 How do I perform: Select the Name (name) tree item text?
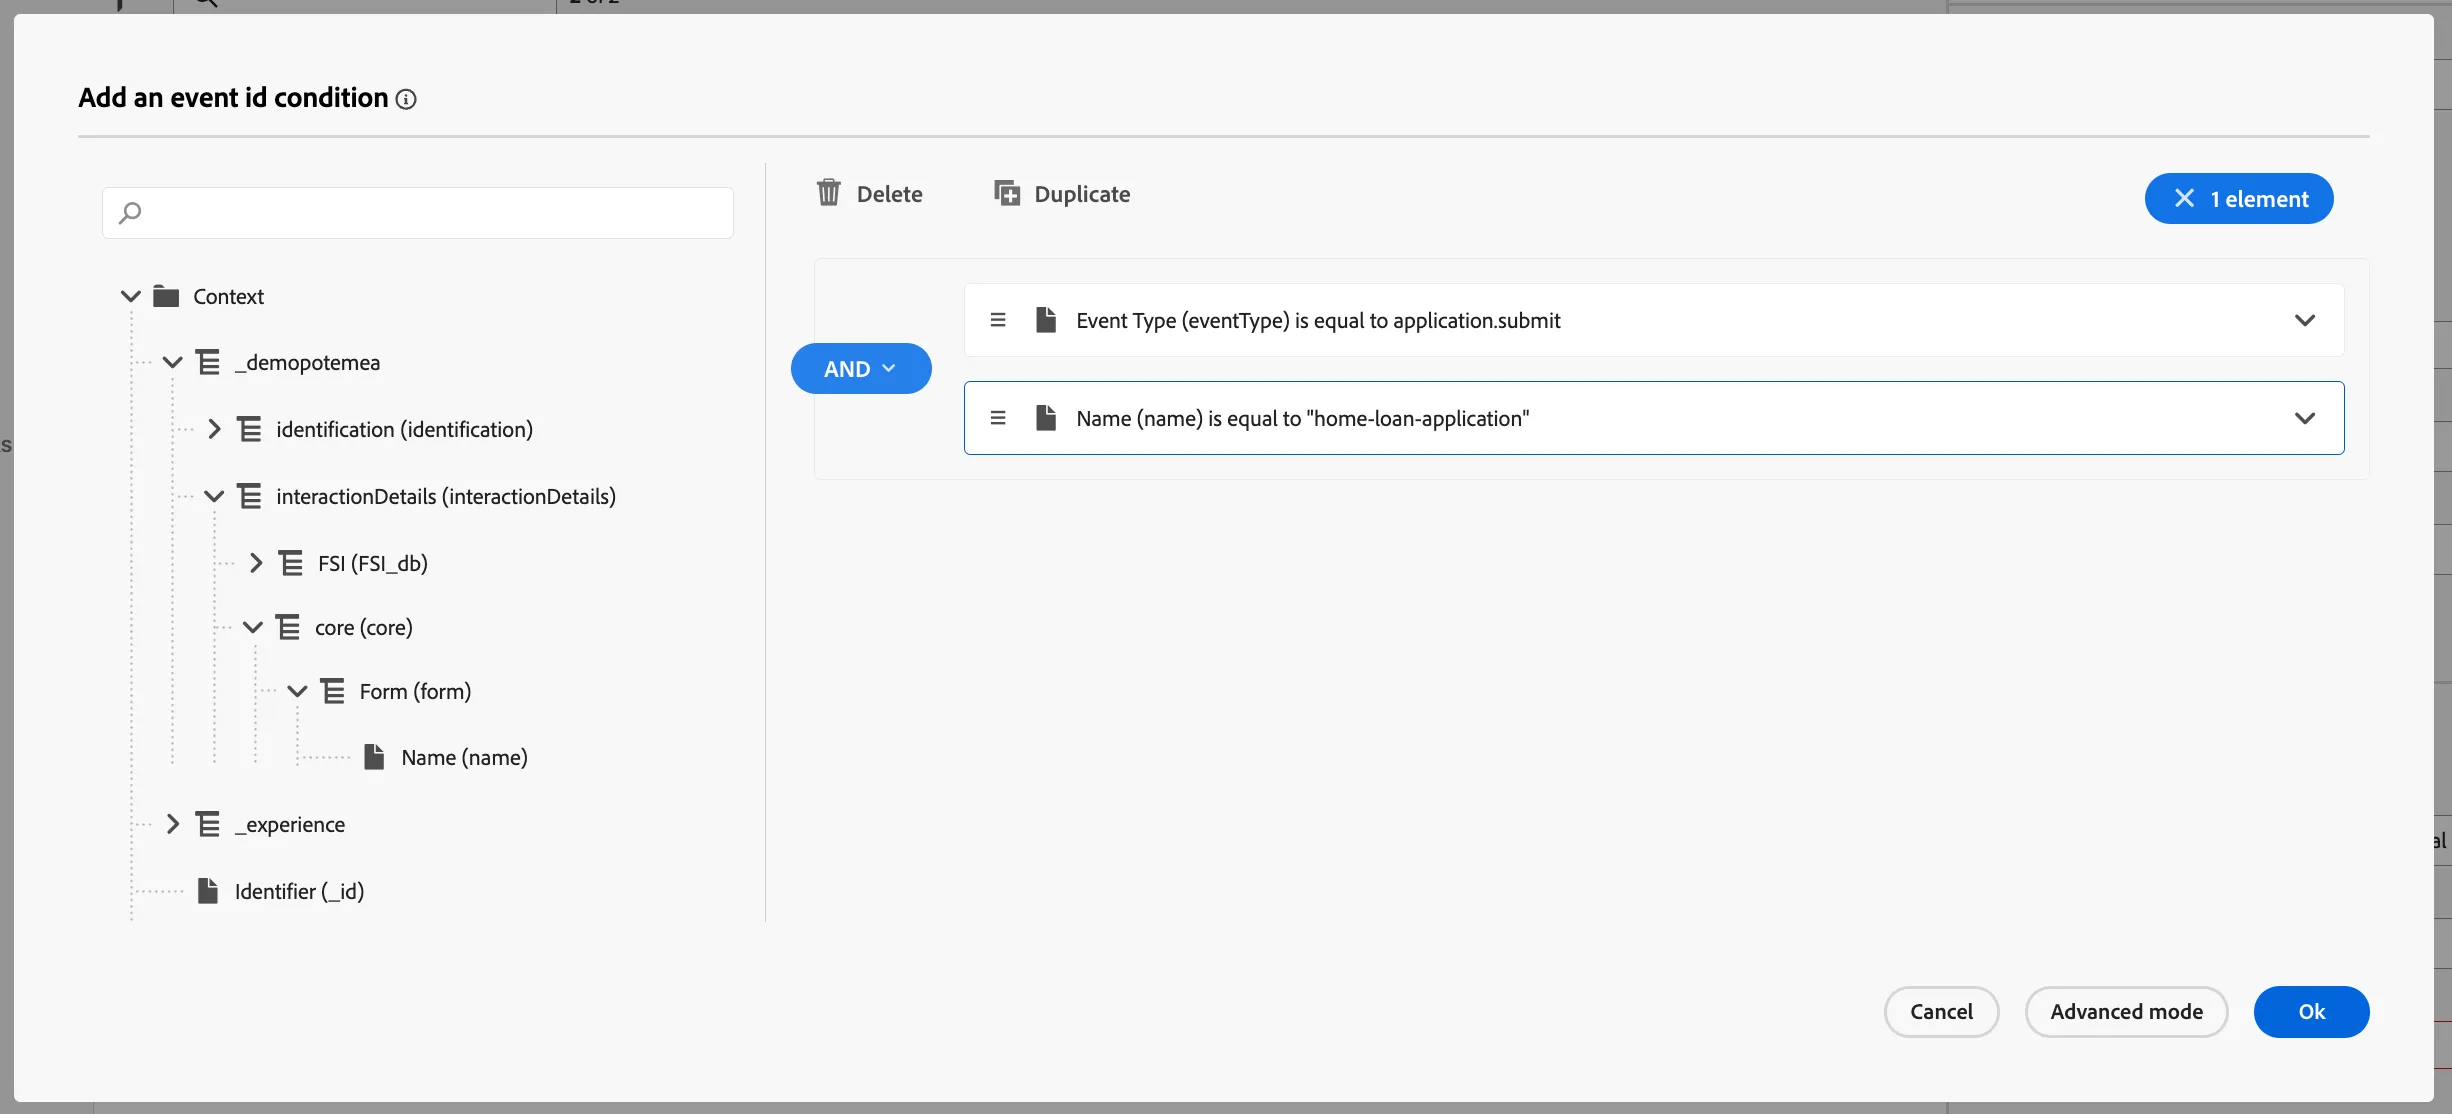point(465,758)
